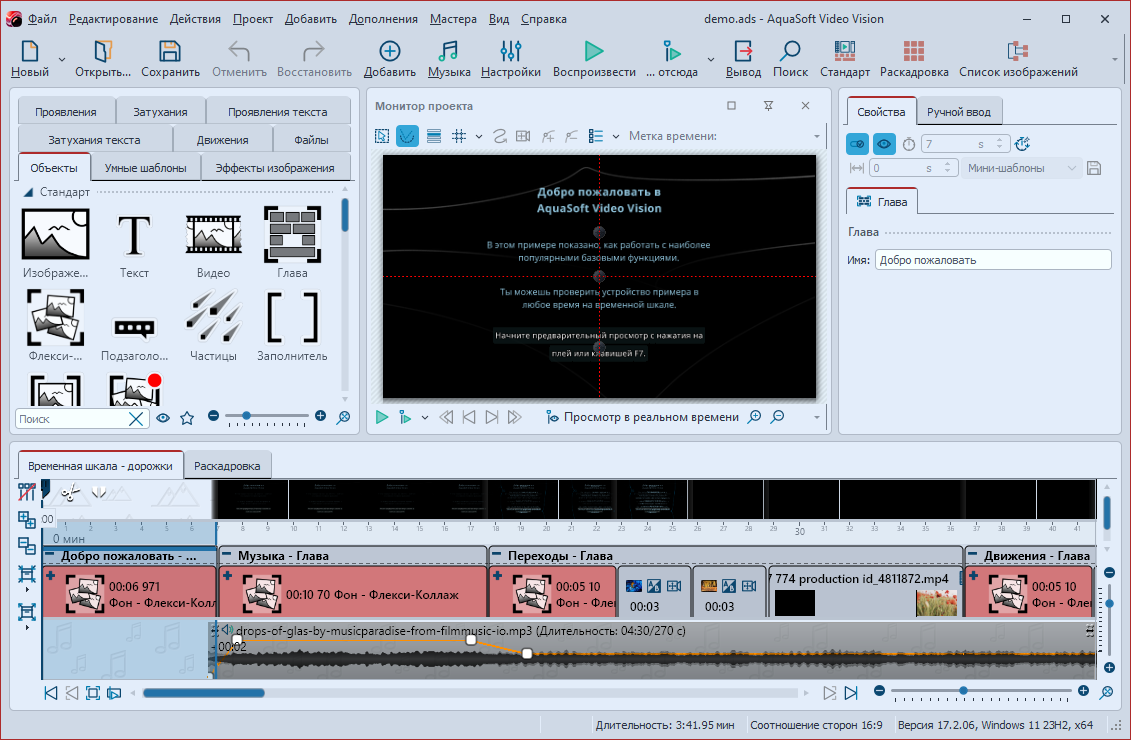The image size is (1131, 740).
Task: Switch to the Ручной ввод tab
Action: pos(959,112)
